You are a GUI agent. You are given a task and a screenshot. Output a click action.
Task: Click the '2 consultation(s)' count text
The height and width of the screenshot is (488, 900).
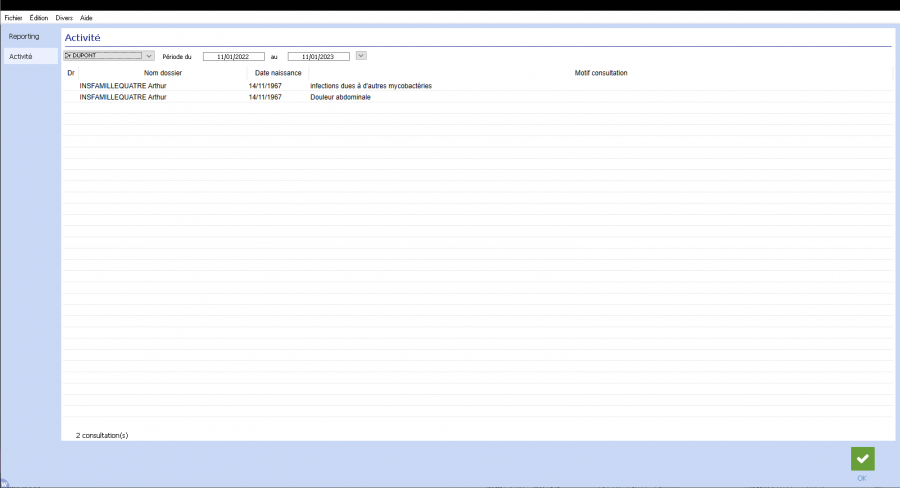(102, 435)
